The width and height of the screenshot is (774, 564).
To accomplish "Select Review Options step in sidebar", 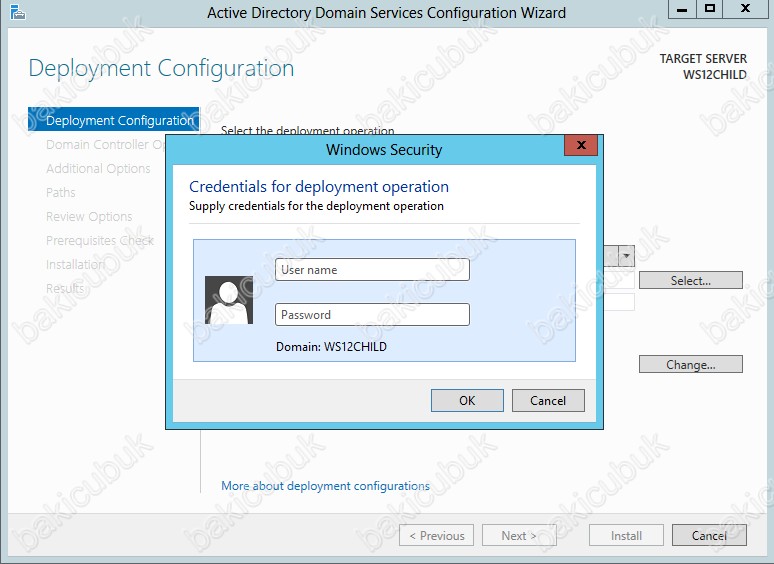I will pos(89,217).
